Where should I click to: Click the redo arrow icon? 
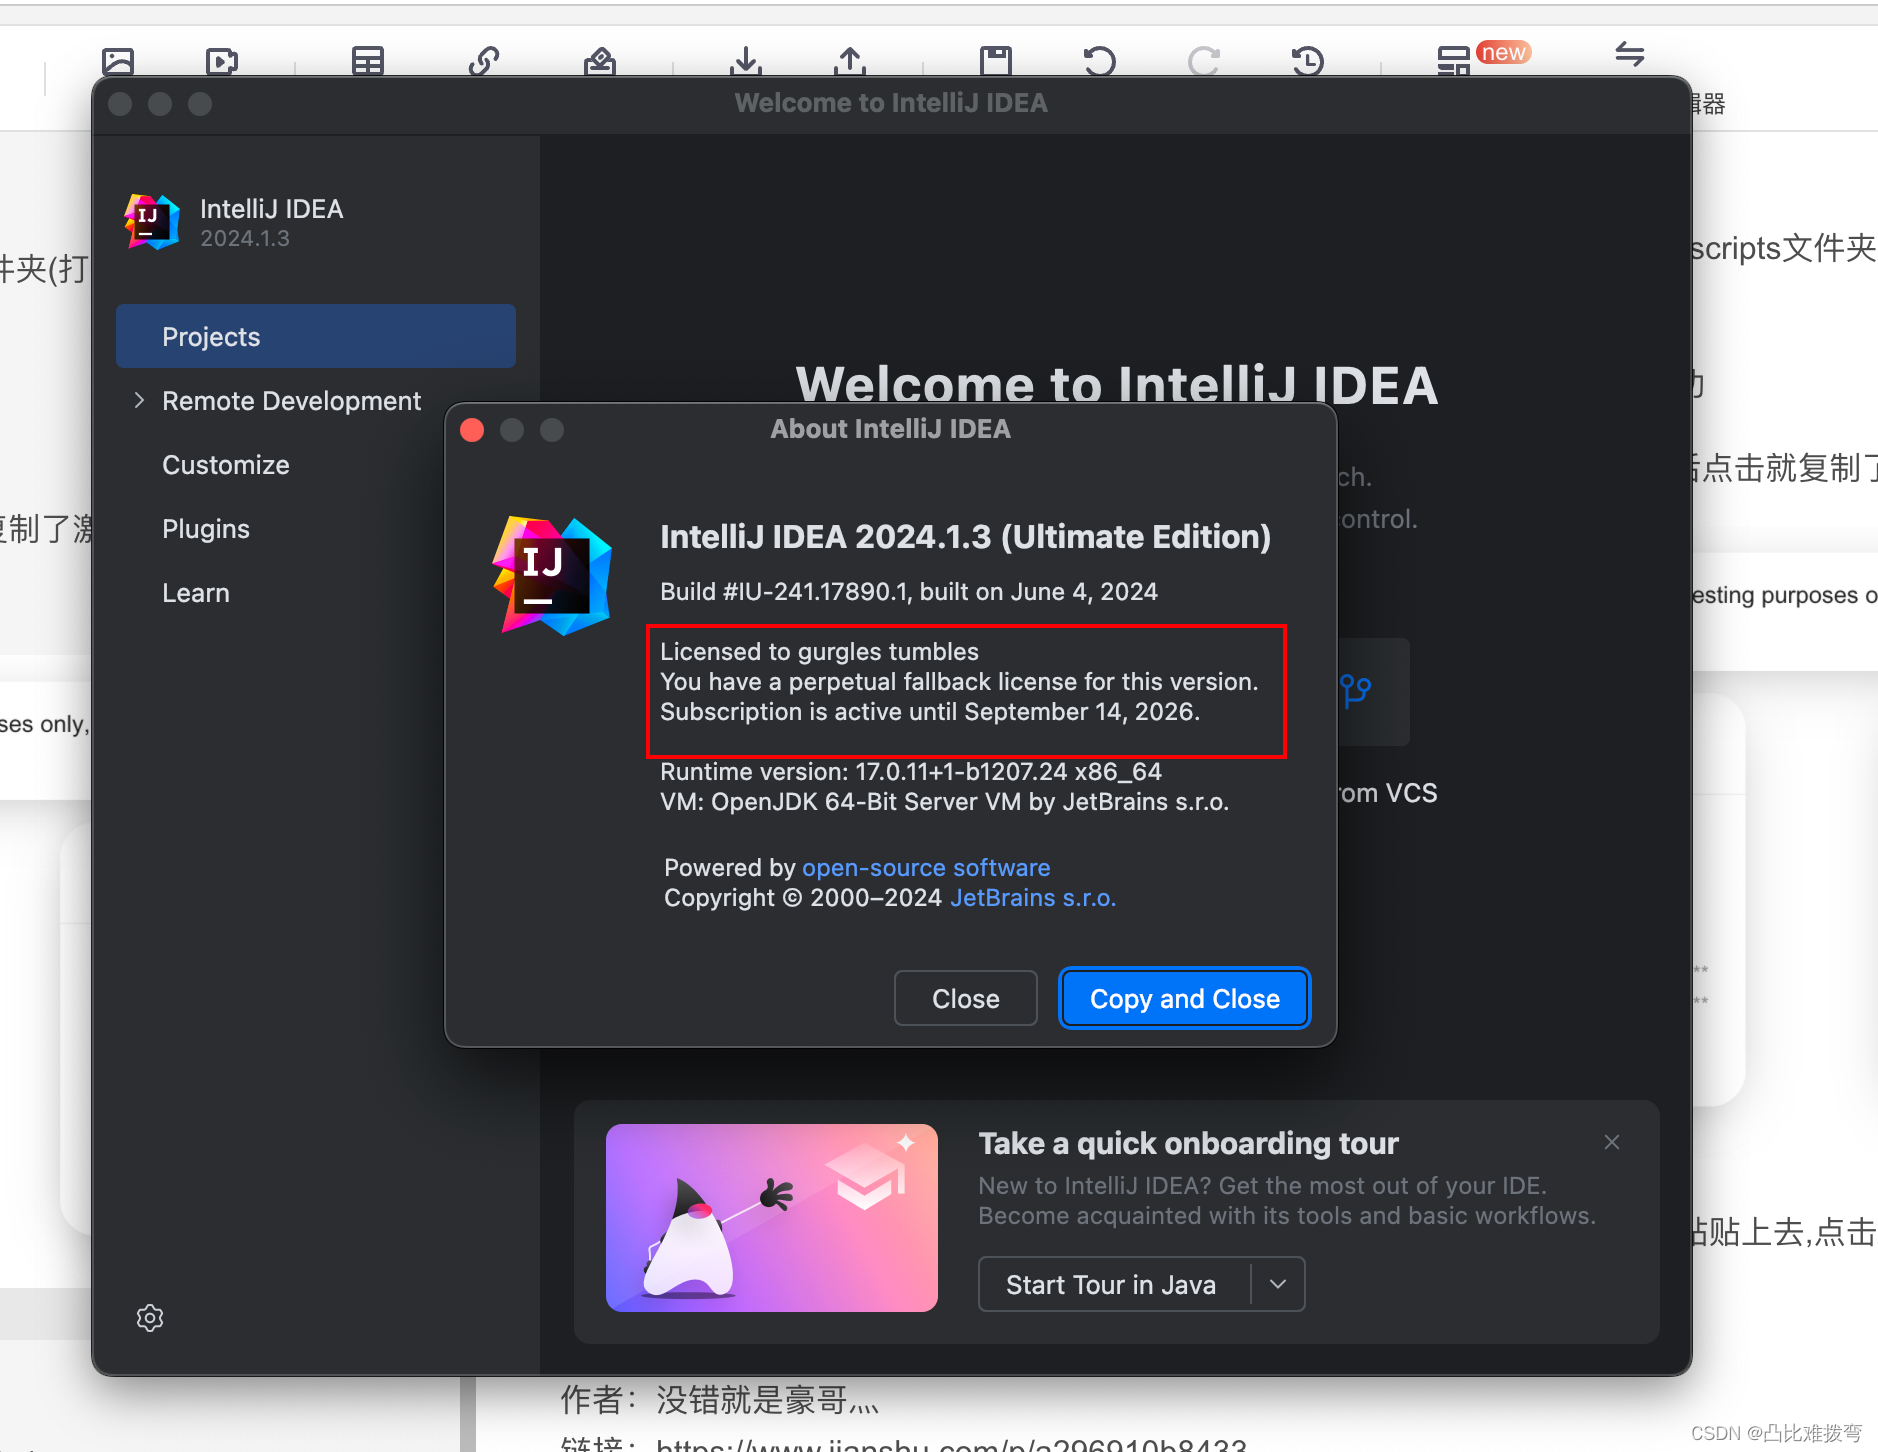pyautogui.click(x=1204, y=62)
